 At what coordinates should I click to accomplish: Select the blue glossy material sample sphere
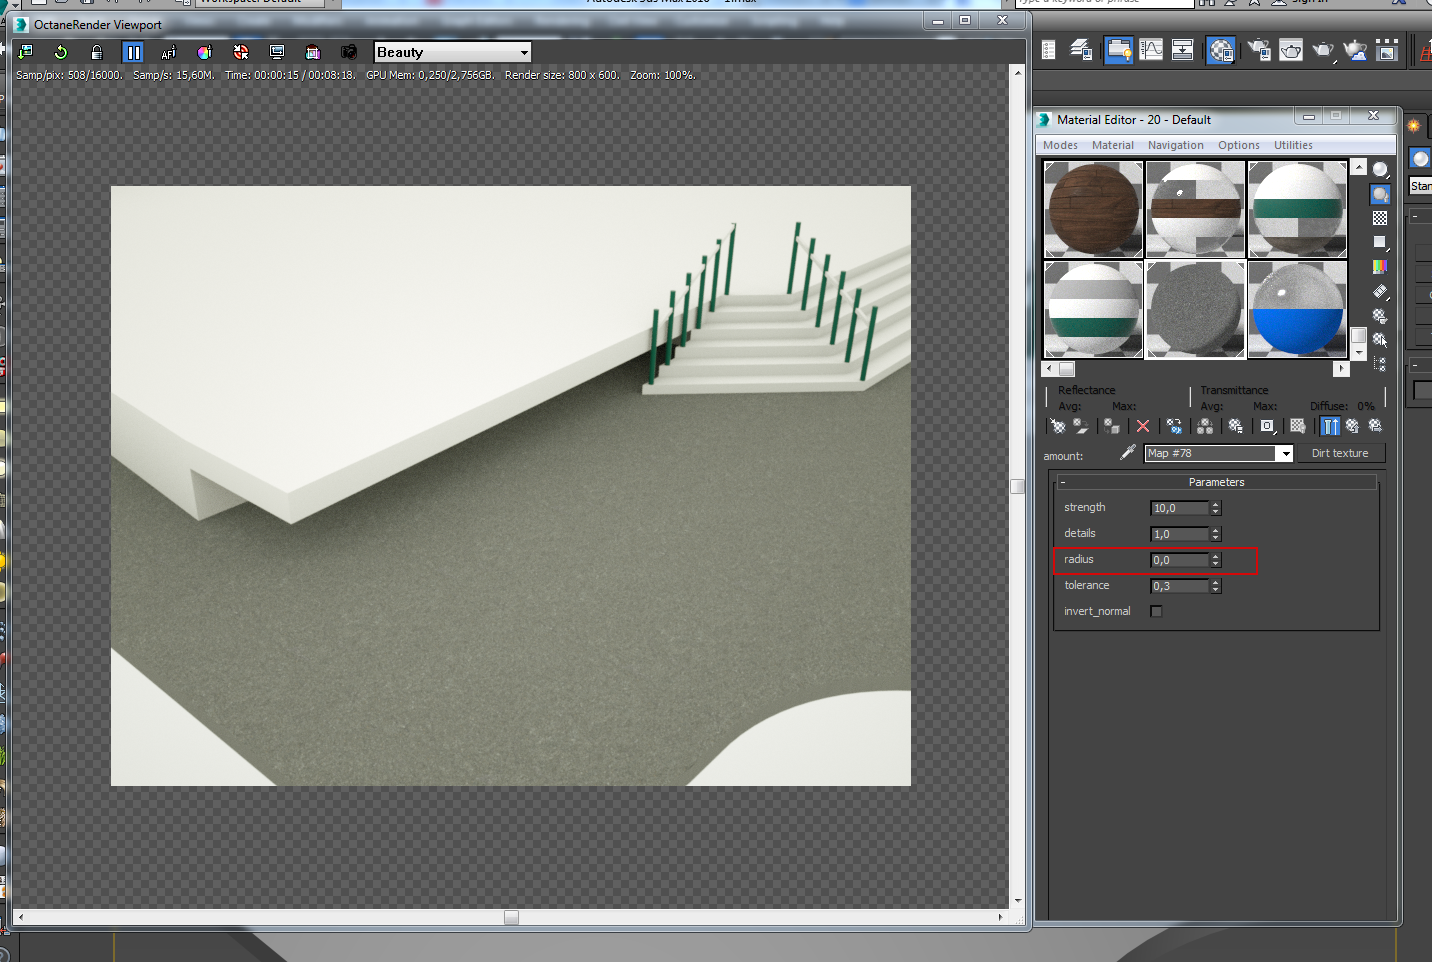click(x=1297, y=309)
